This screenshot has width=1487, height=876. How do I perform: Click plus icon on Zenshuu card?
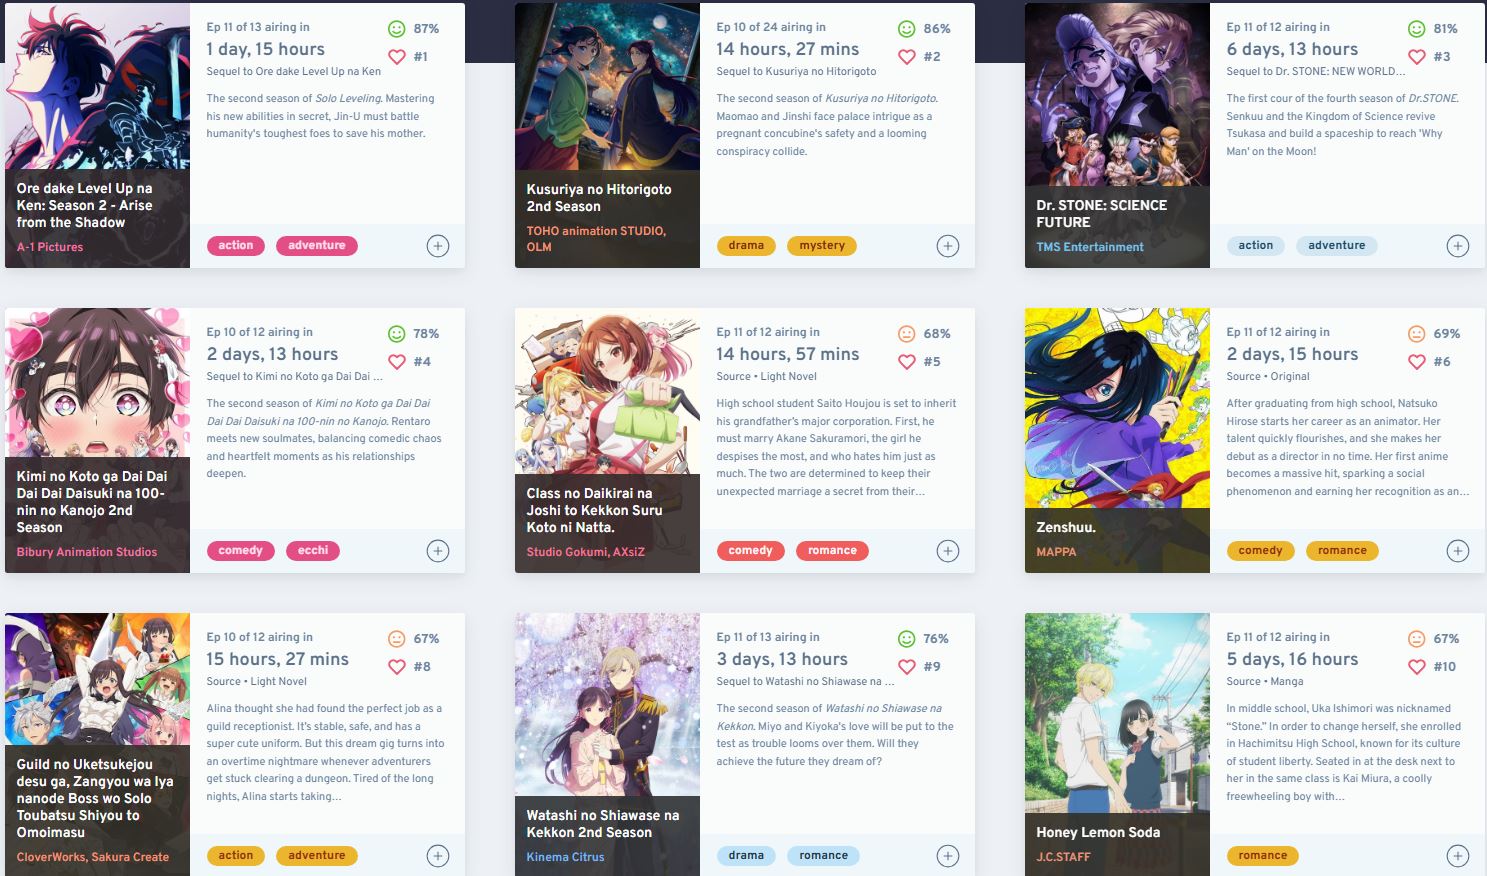pos(1458,551)
